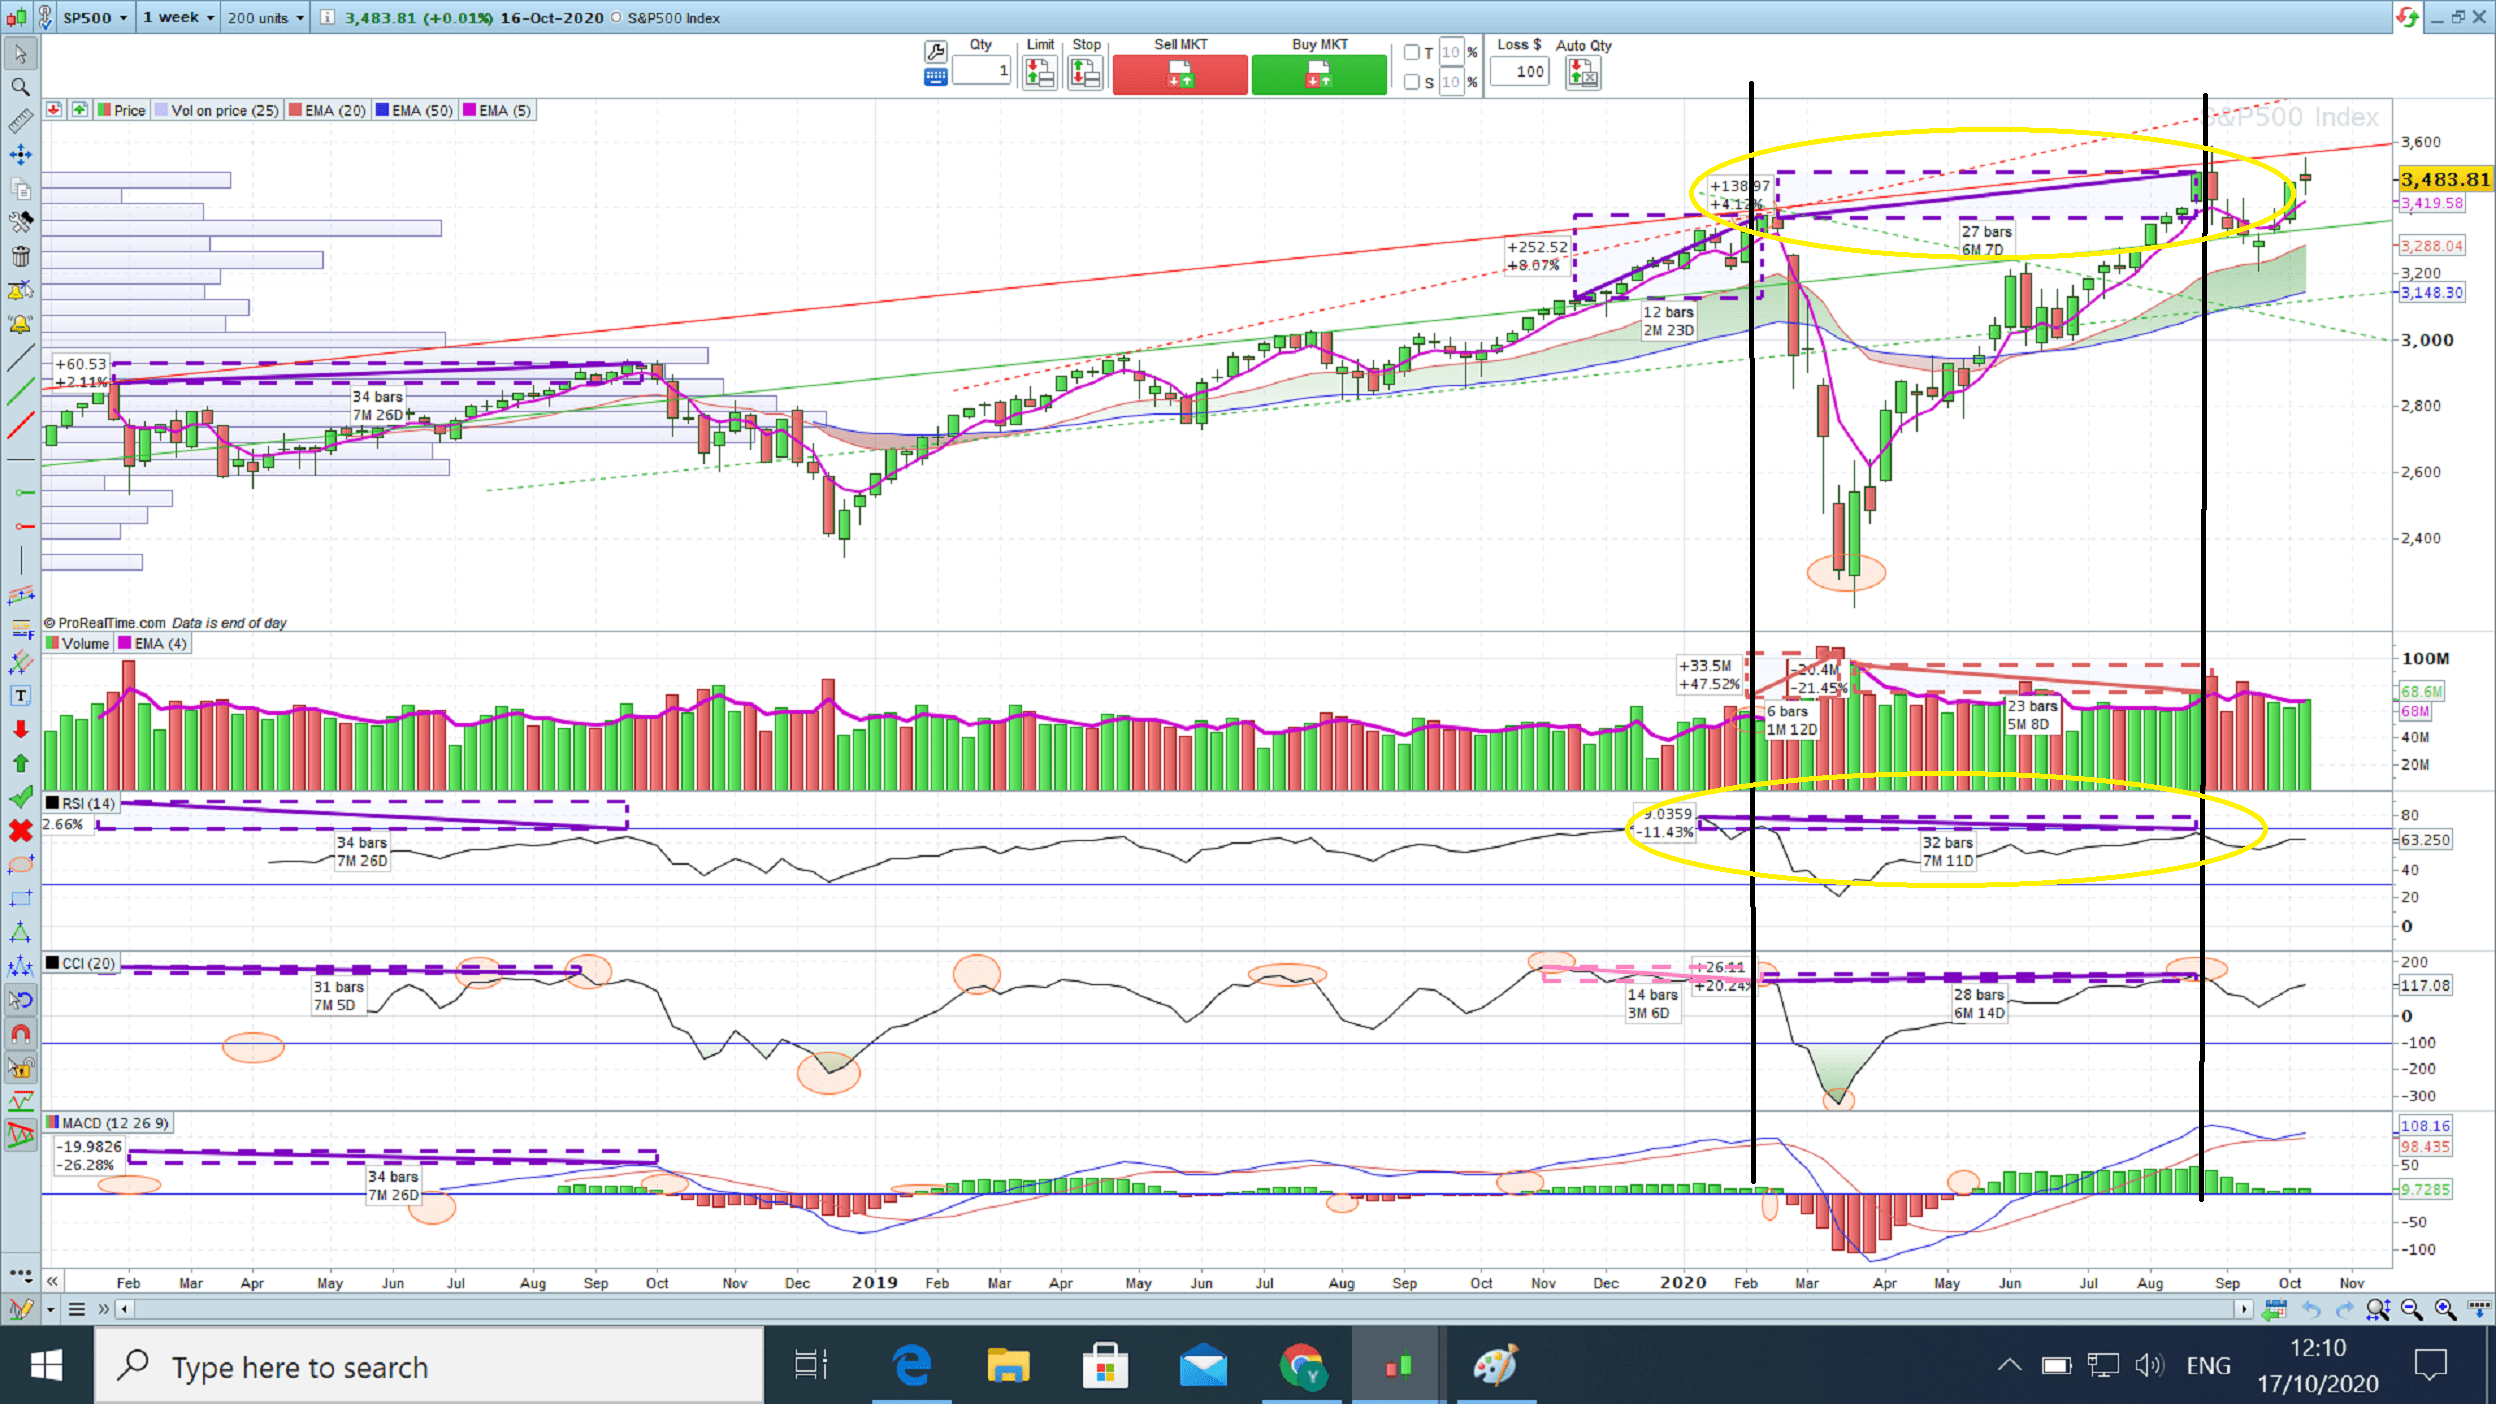2496x1404 pixels.
Task: Toggle the EMA (20) indicator legend
Action: pyautogui.click(x=328, y=110)
